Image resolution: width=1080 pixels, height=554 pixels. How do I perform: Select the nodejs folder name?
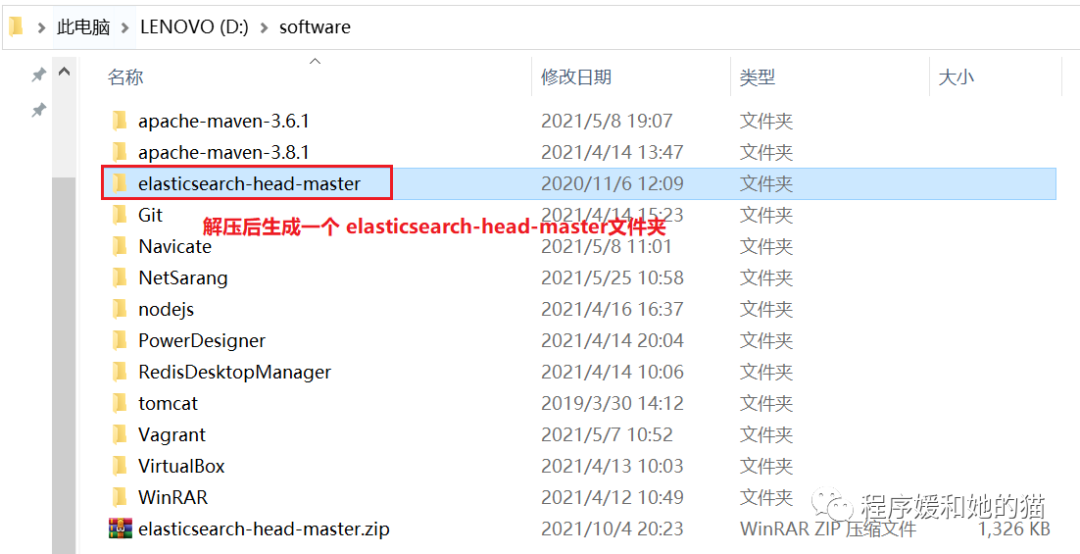(x=166, y=309)
